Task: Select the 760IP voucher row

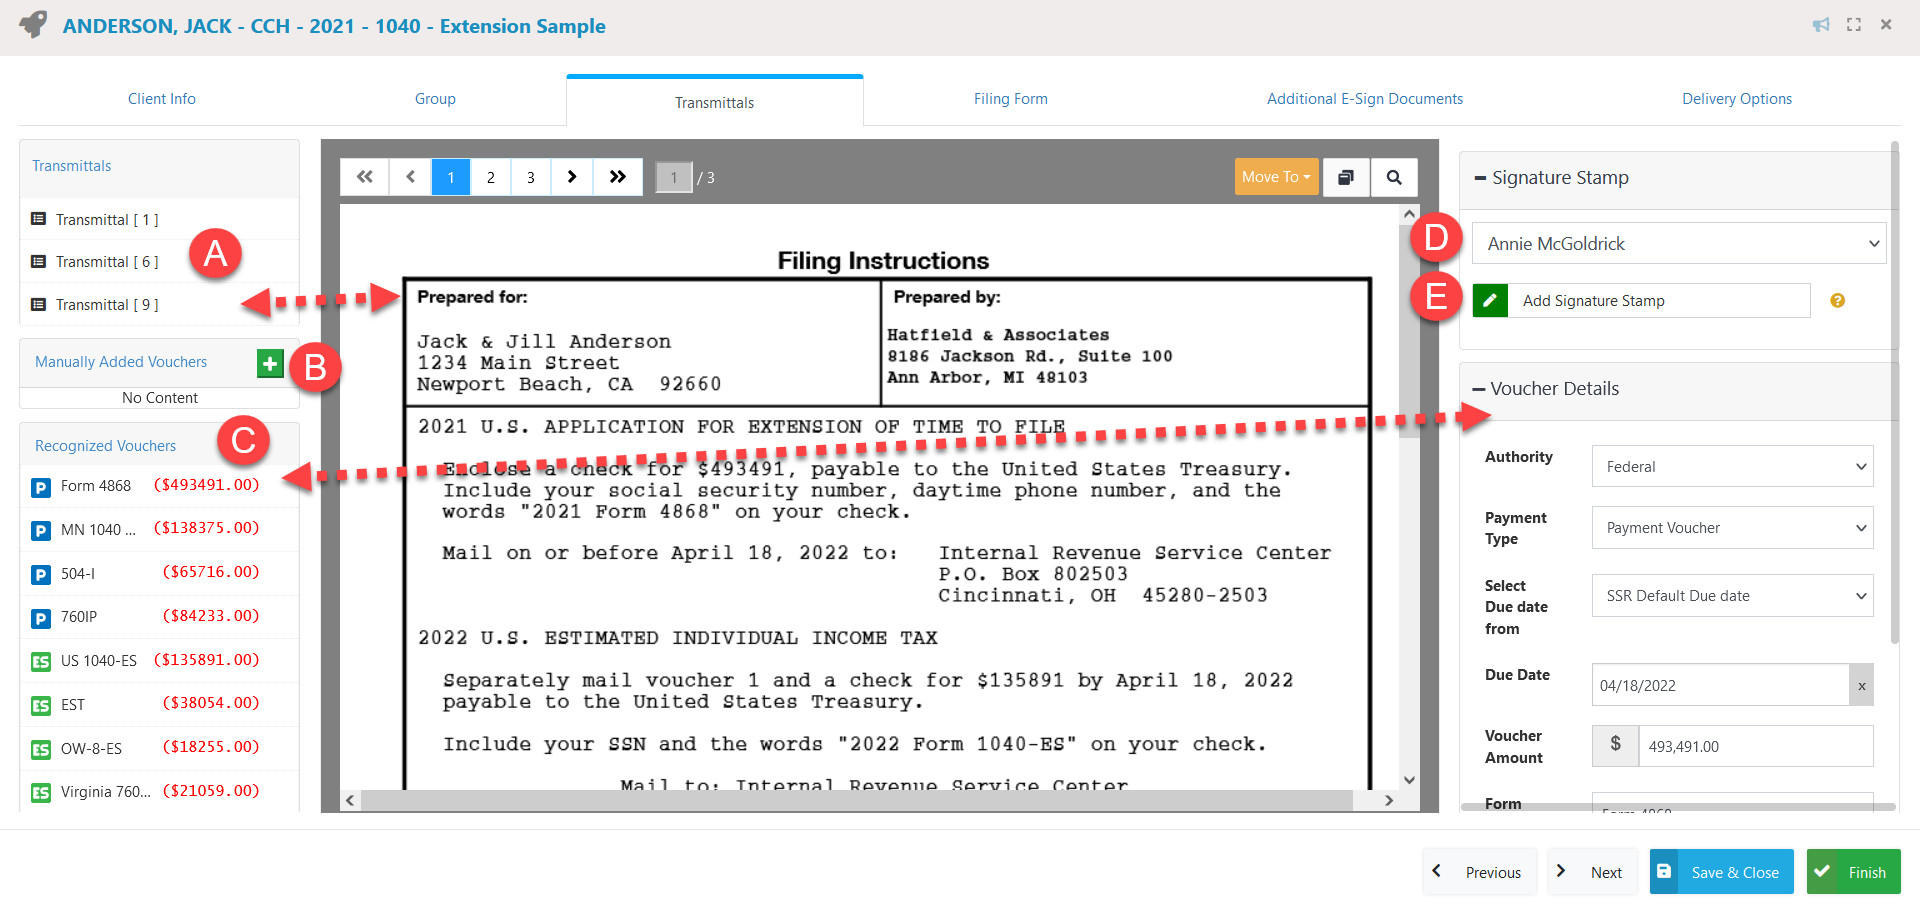Action: (160, 617)
